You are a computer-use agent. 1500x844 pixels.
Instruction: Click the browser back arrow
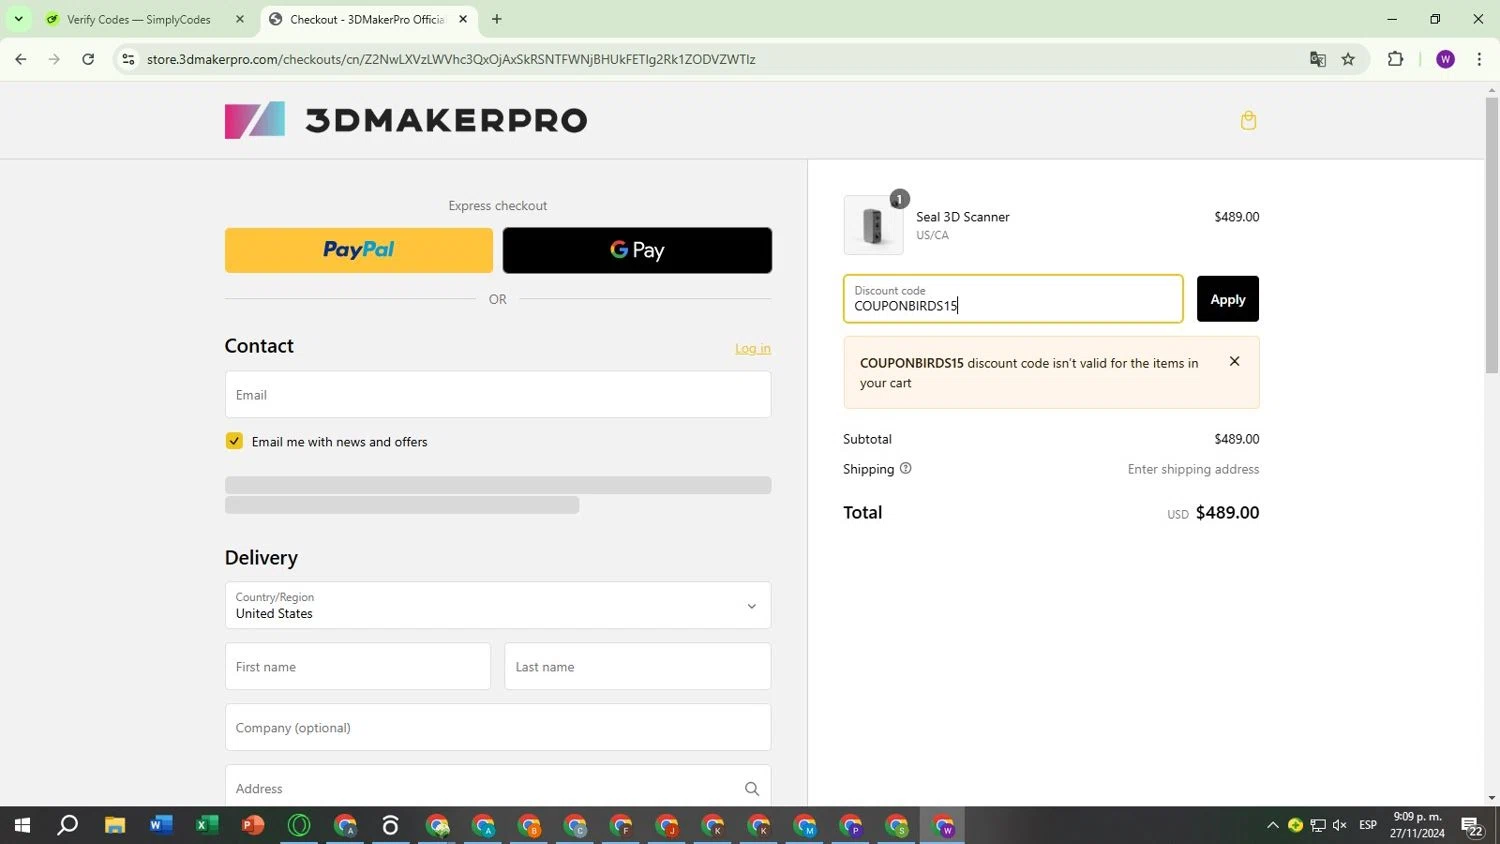click(x=21, y=59)
